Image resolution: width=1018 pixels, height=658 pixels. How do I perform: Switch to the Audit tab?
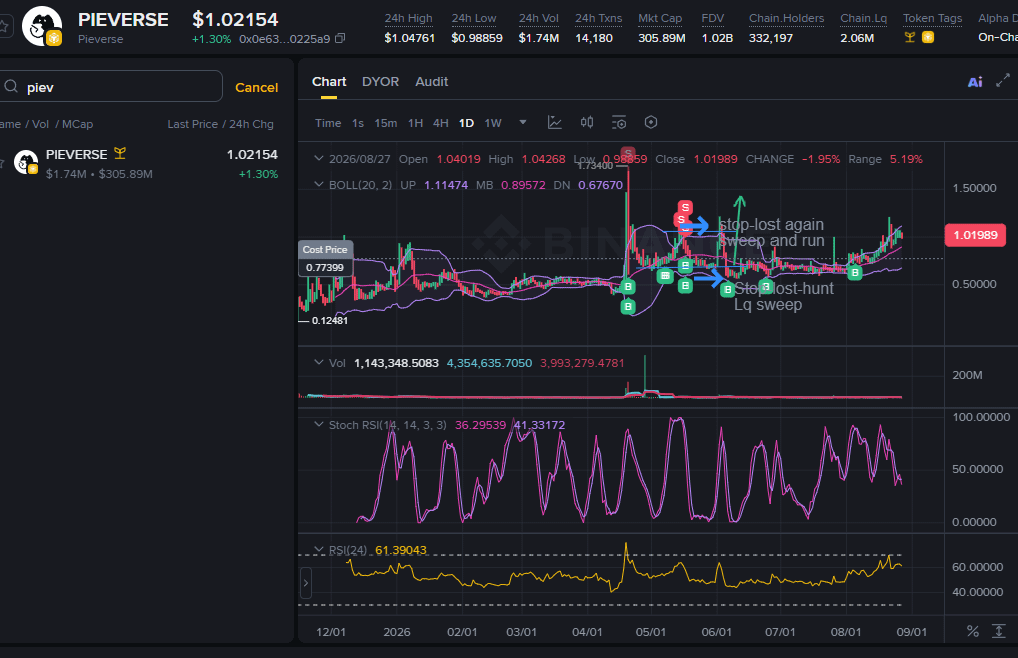click(432, 82)
